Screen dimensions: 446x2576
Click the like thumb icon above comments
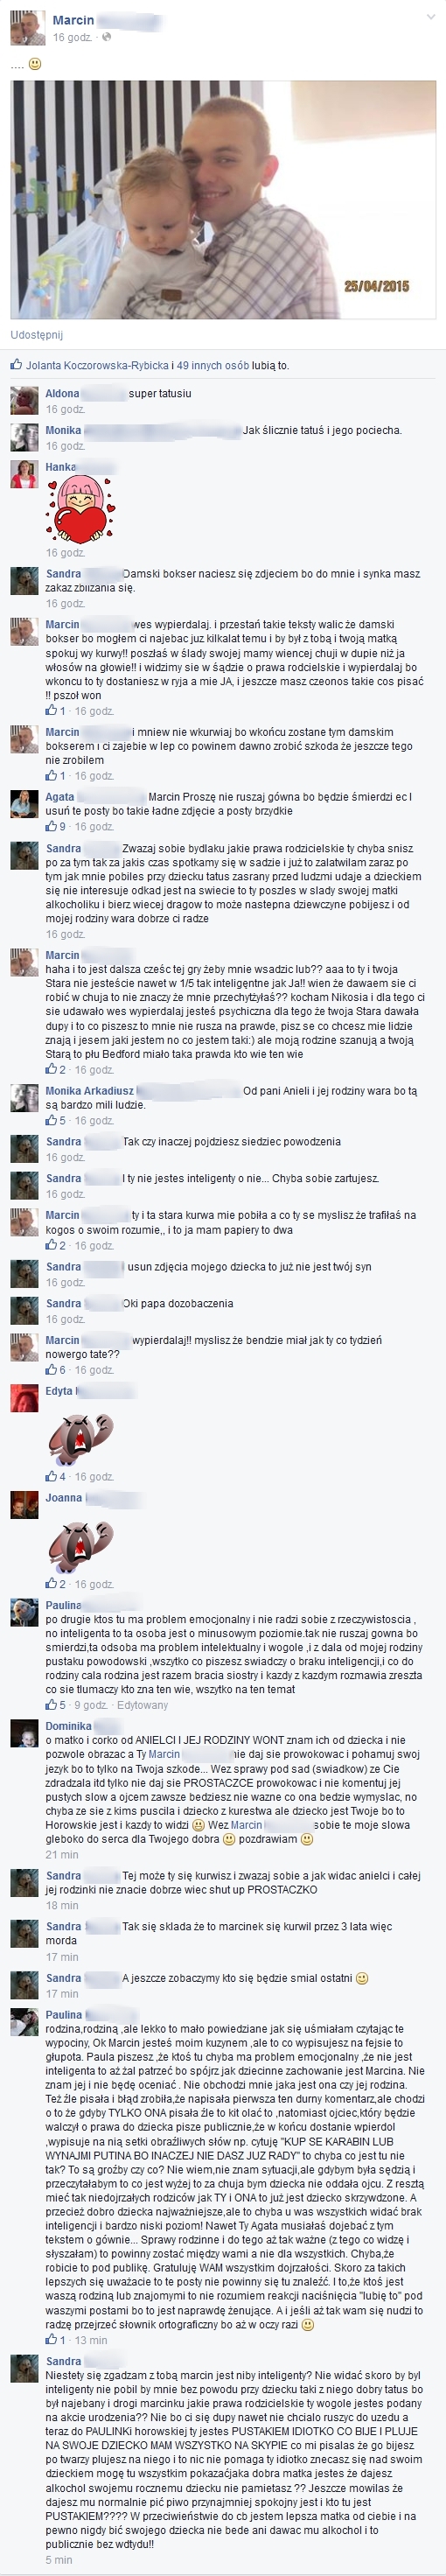(16, 365)
